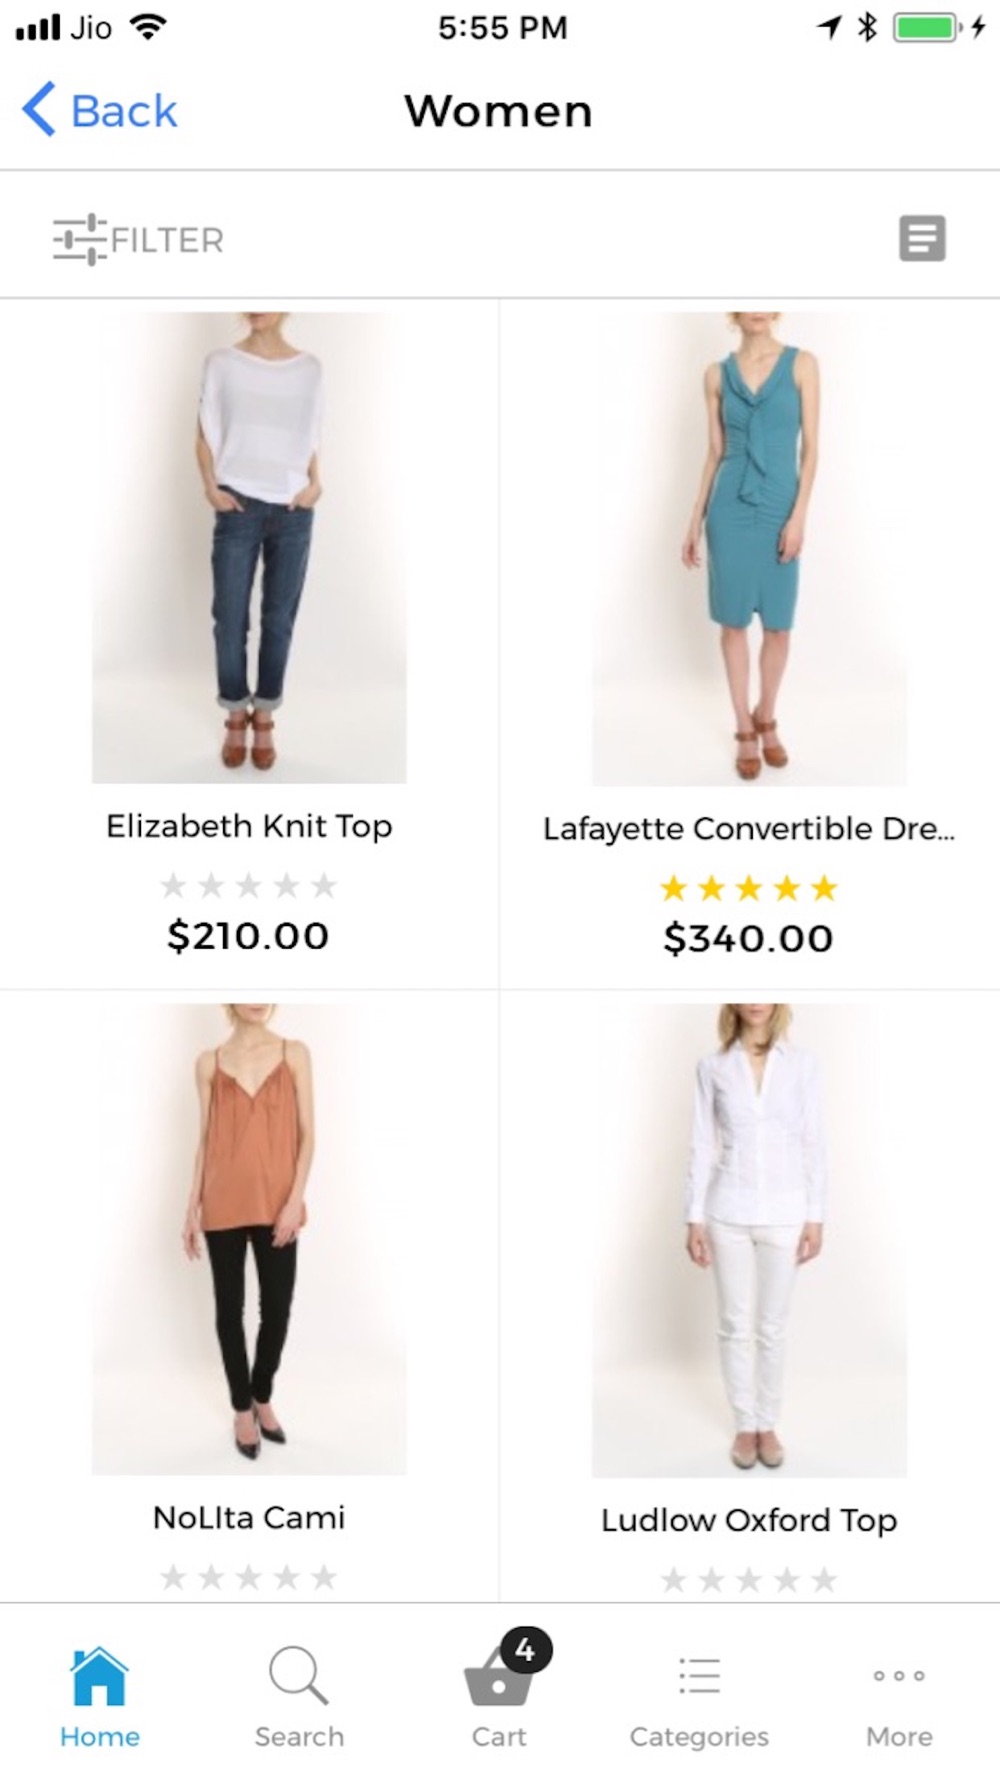Go back using the Back chevron
The image size is (1000, 1778).
(39, 109)
